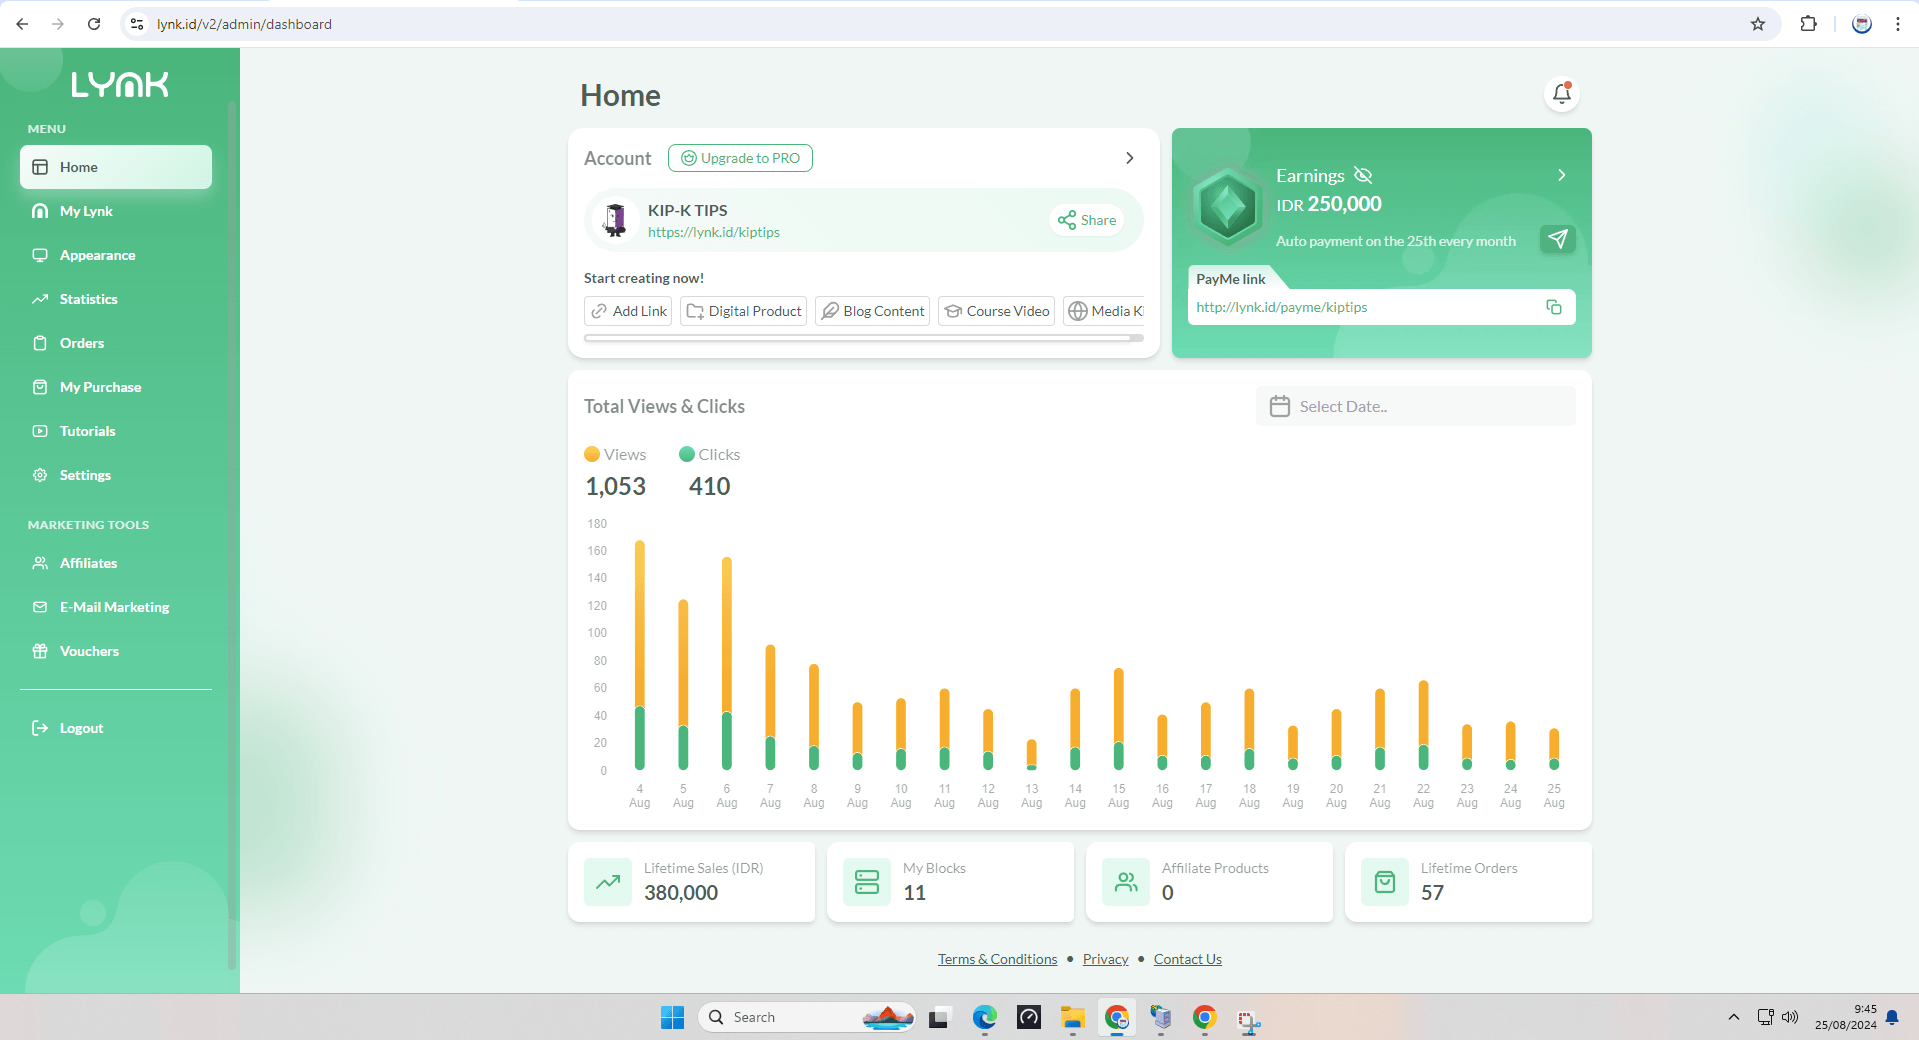Image resolution: width=1919 pixels, height=1040 pixels.
Task: Copy the PayMe link
Action: point(1553,307)
